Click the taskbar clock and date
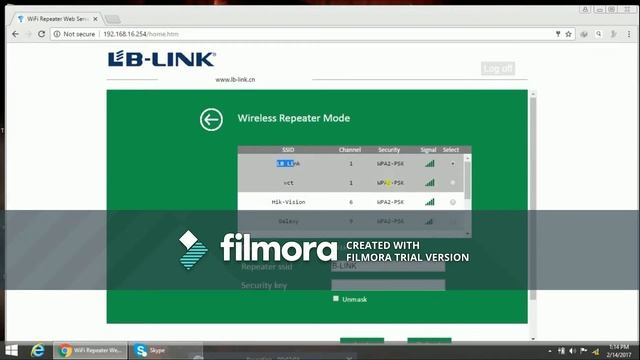Viewport: 640px width, 360px height. [x=619, y=351]
